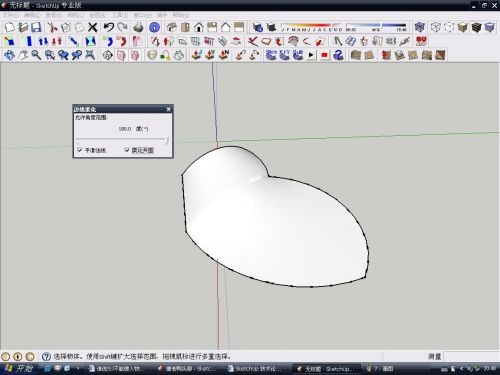
Task: Select the Pan hand tool
Action: click(x=23, y=55)
